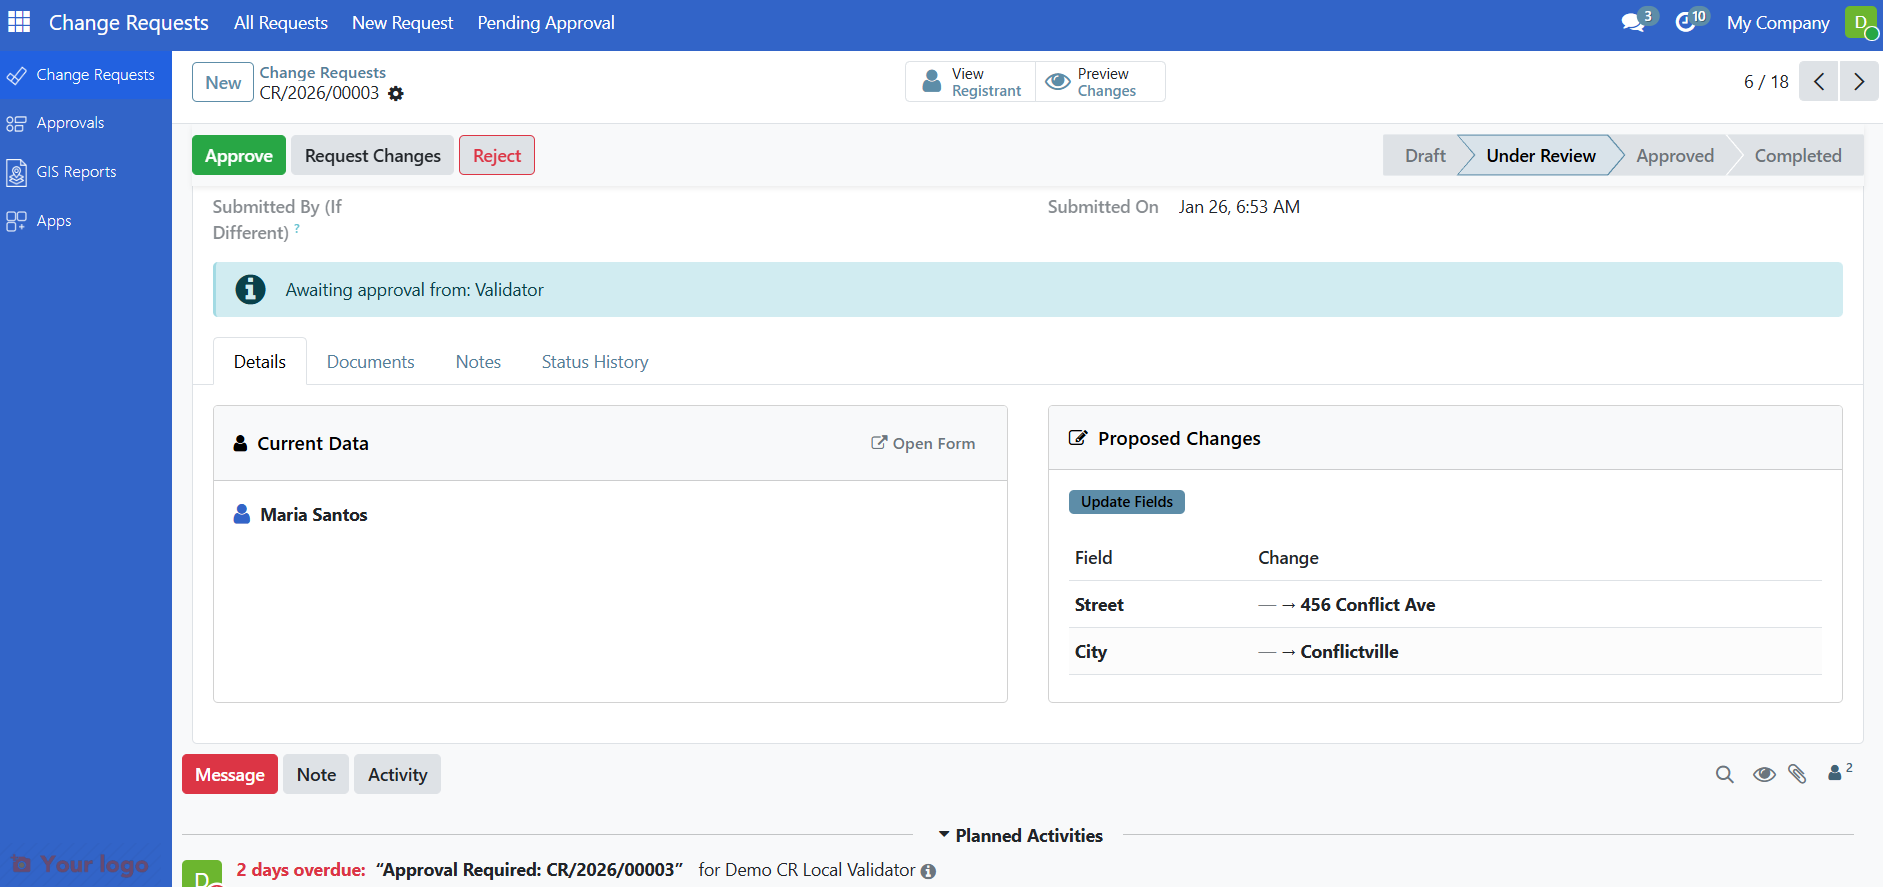Click the green Approve button
Viewport: 1883px width, 887px height.
click(x=238, y=155)
